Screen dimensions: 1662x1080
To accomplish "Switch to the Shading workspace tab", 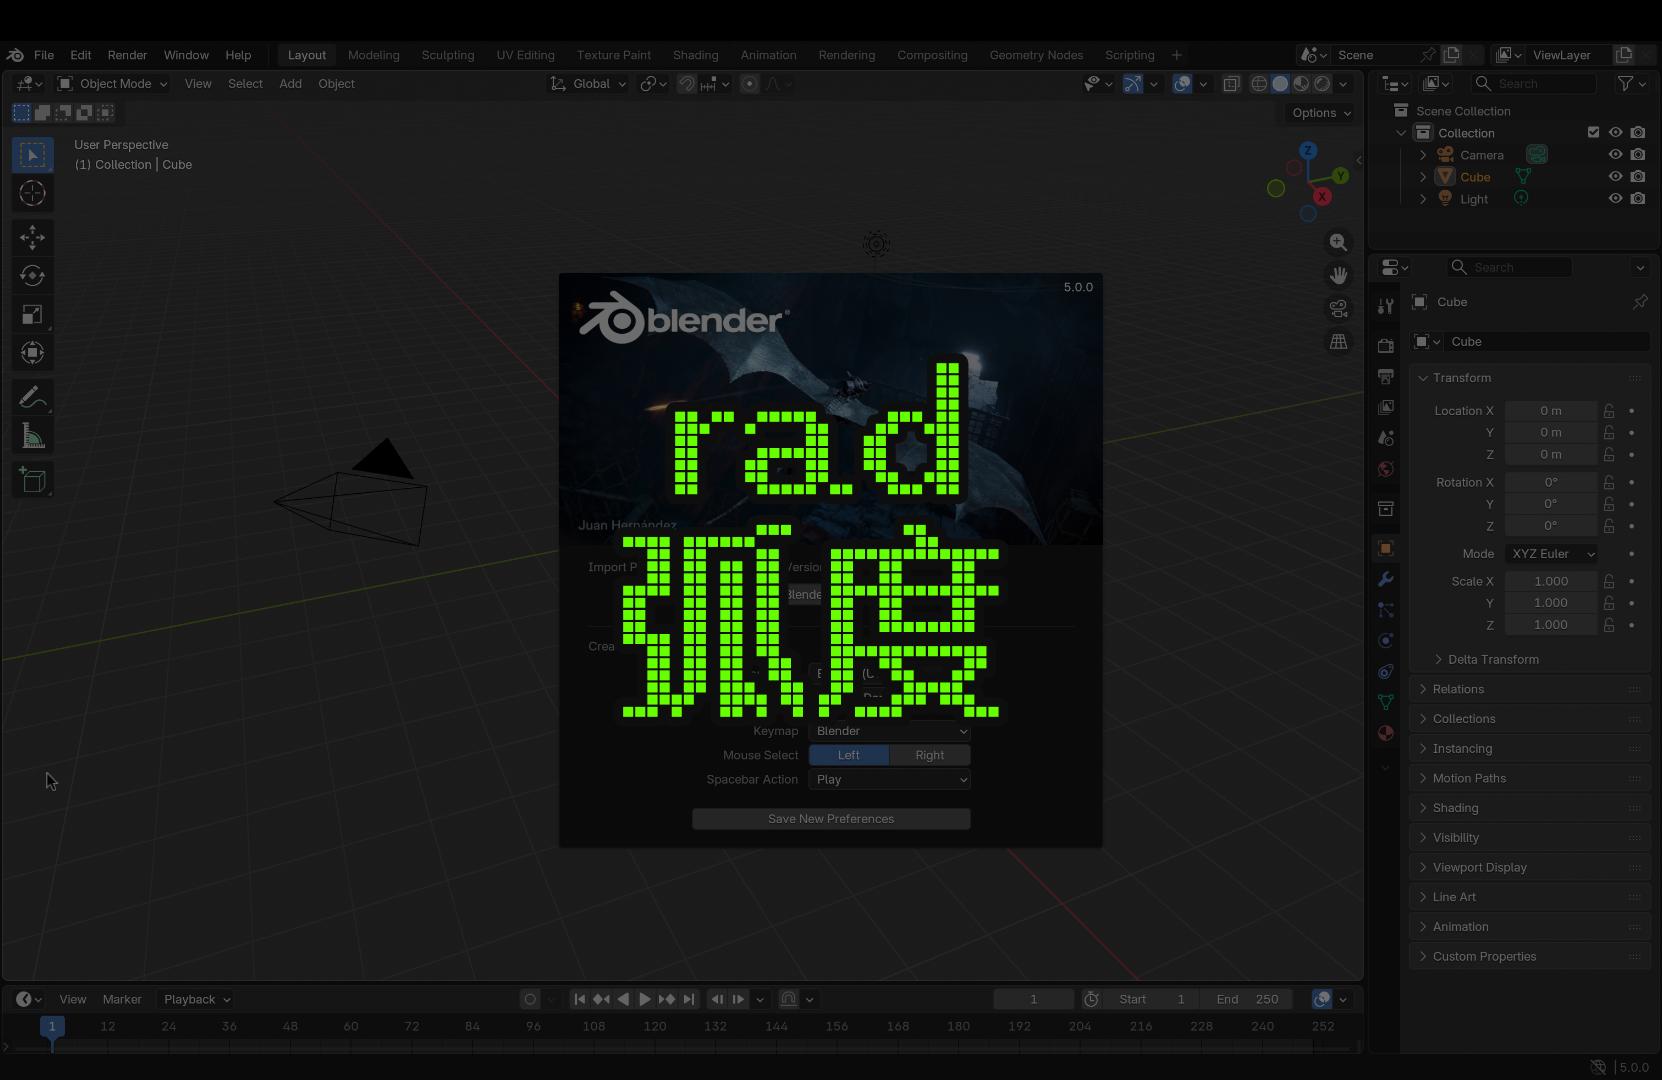I will coord(696,55).
